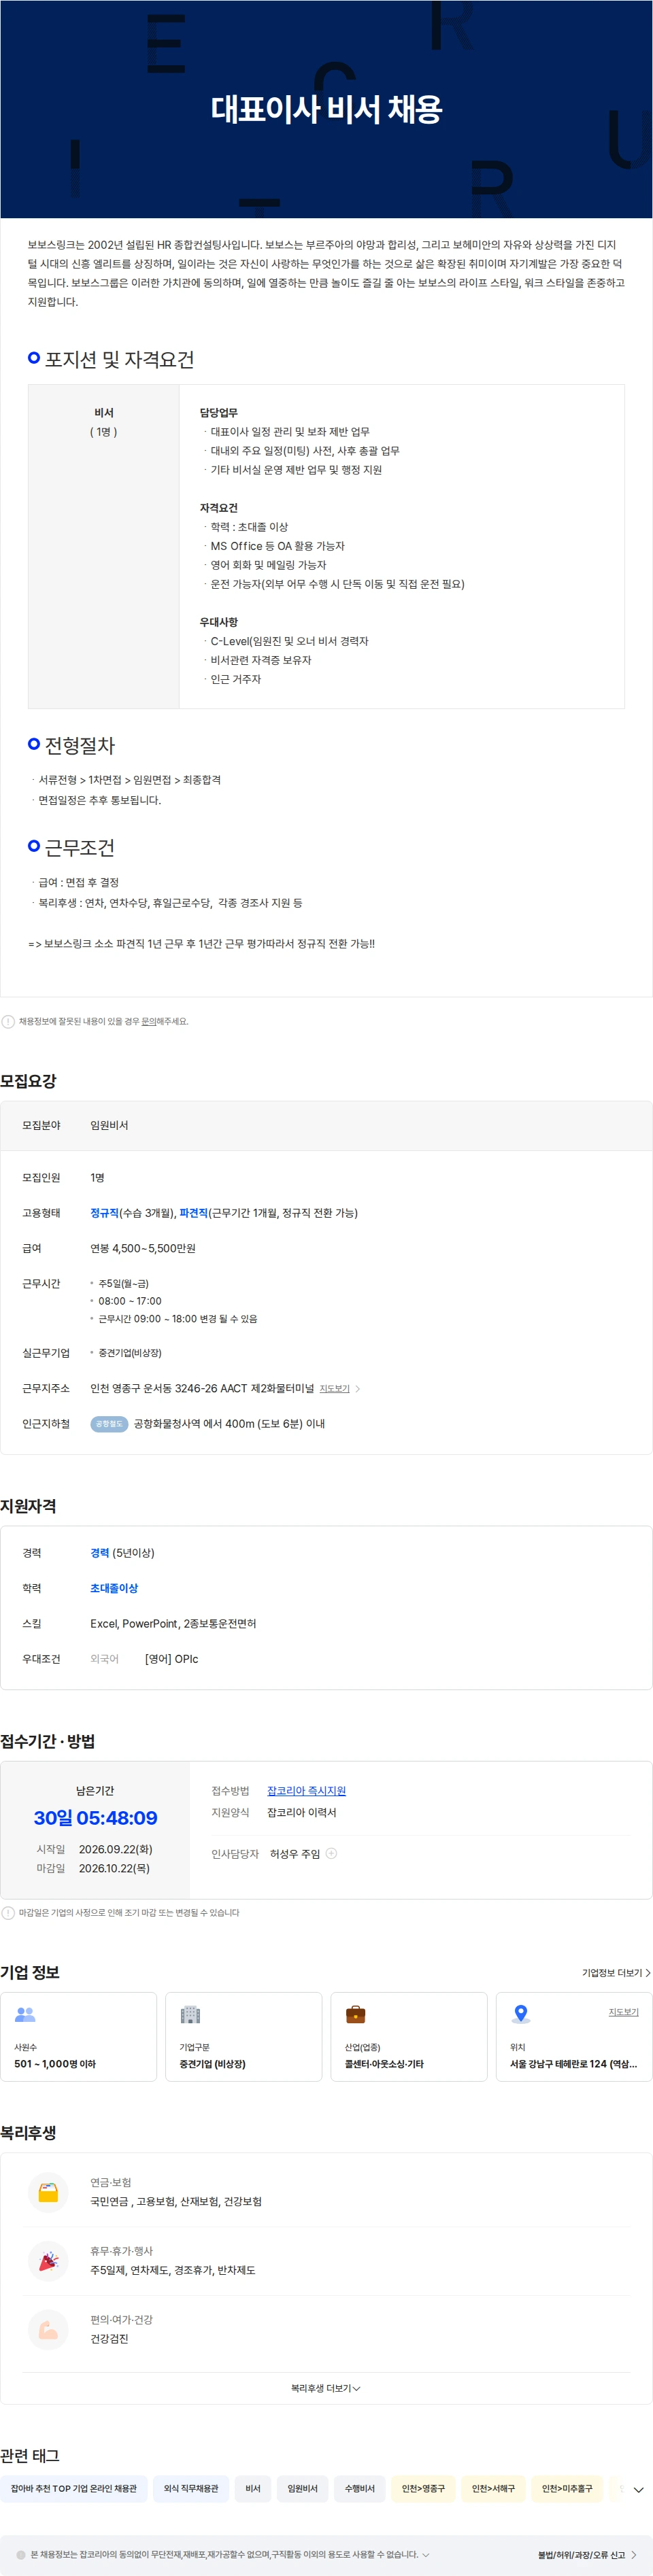
Task: Click the 연금·보험 benefits icon
Action: pos(48,2193)
